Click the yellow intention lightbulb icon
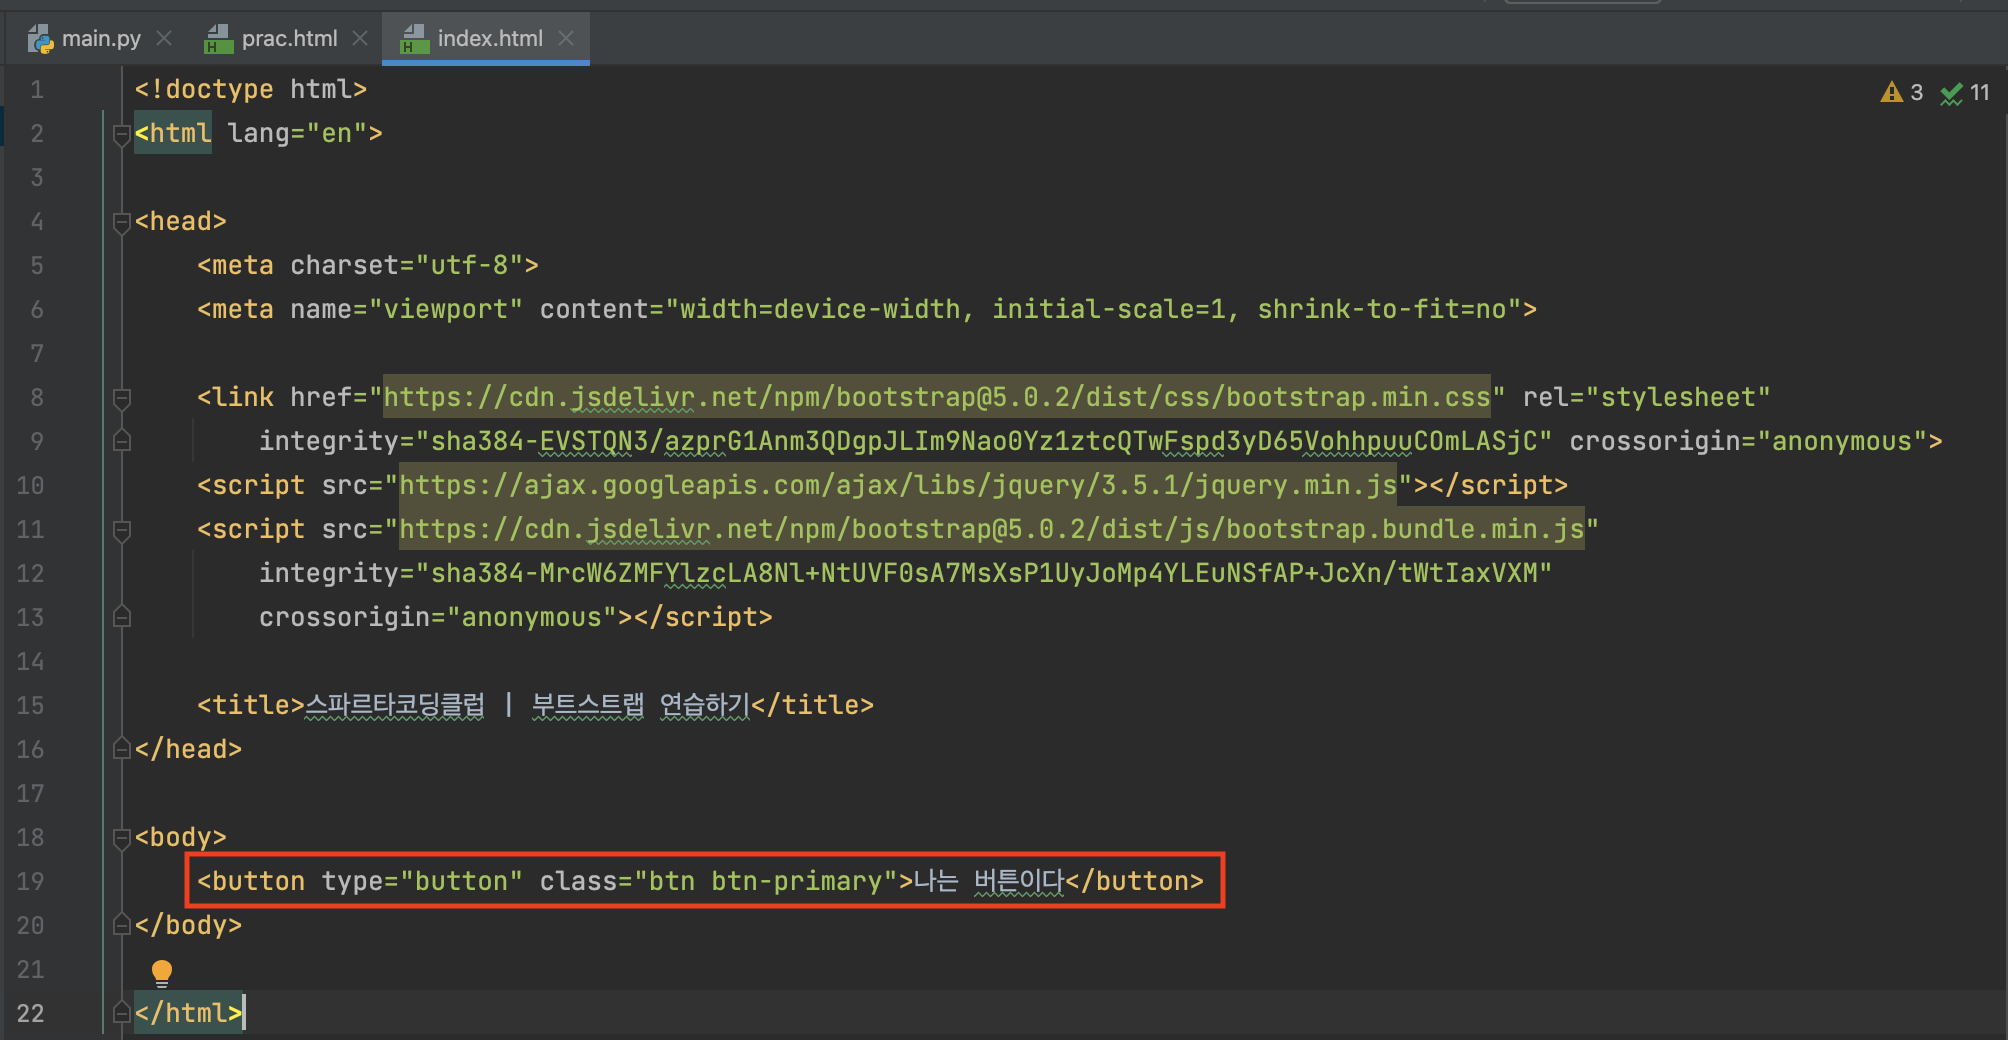The height and width of the screenshot is (1040, 2008). point(162,972)
